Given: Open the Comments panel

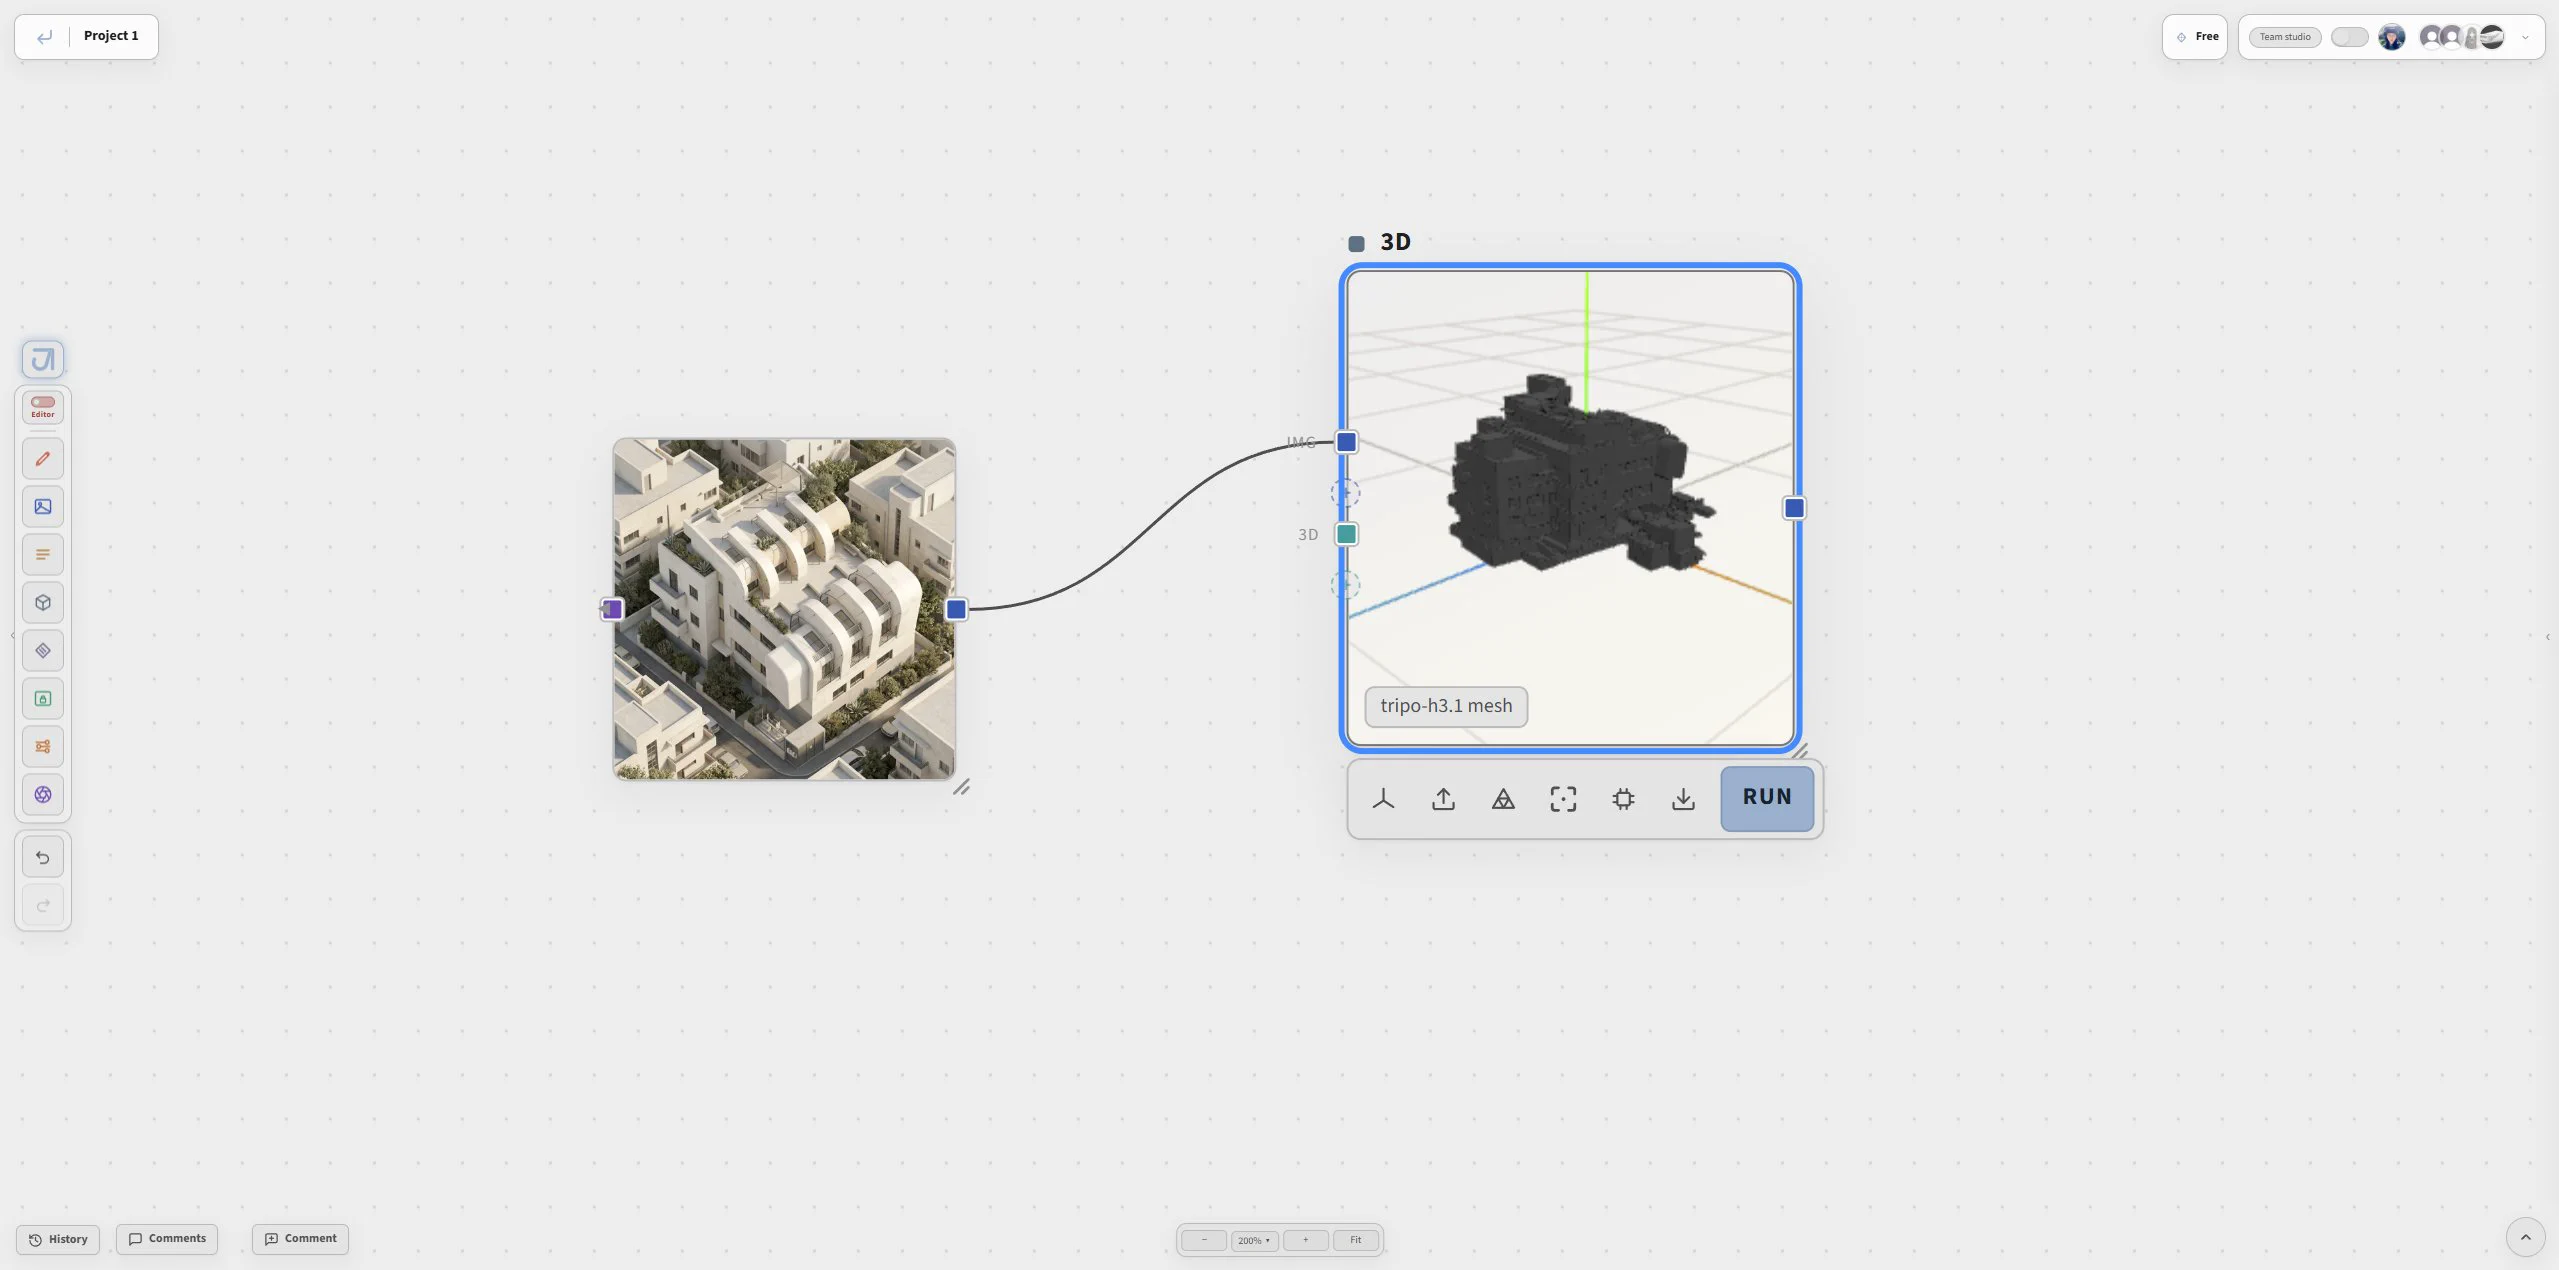Looking at the screenshot, I should tap(167, 1238).
